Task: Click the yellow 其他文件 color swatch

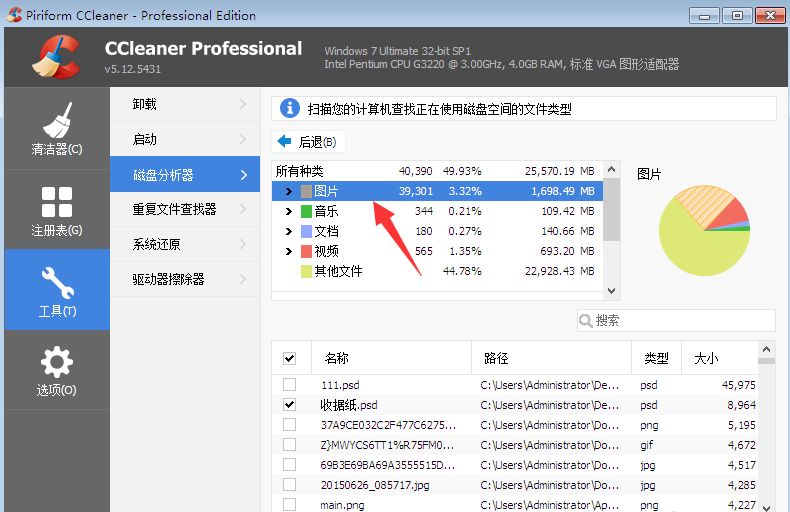Action: point(306,271)
